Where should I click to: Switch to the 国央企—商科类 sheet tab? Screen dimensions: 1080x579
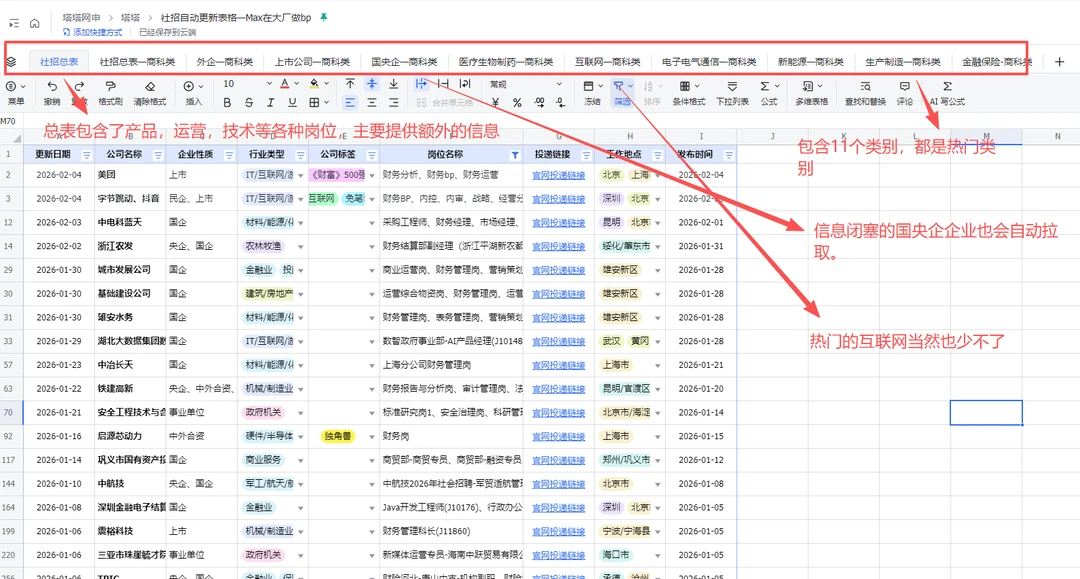(x=403, y=62)
